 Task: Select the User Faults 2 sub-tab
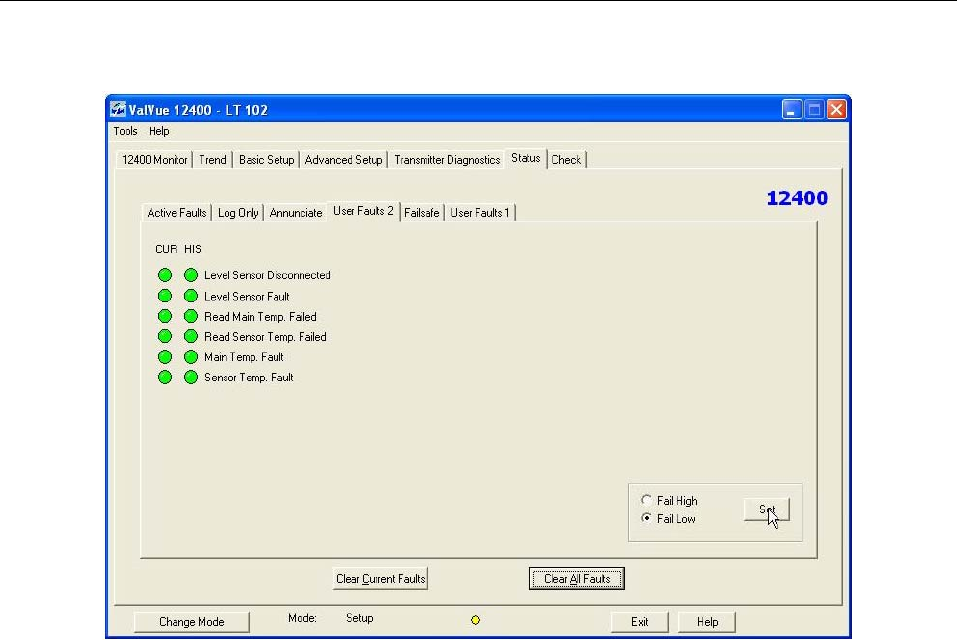pos(363,211)
